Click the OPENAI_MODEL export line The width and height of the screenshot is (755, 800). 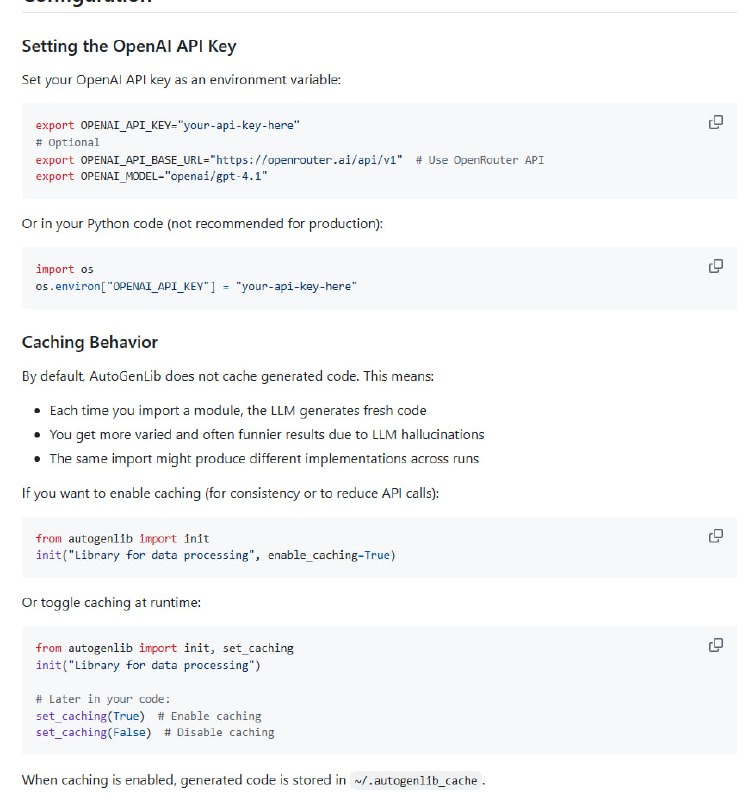pyautogui.click(x=151, y=176)
